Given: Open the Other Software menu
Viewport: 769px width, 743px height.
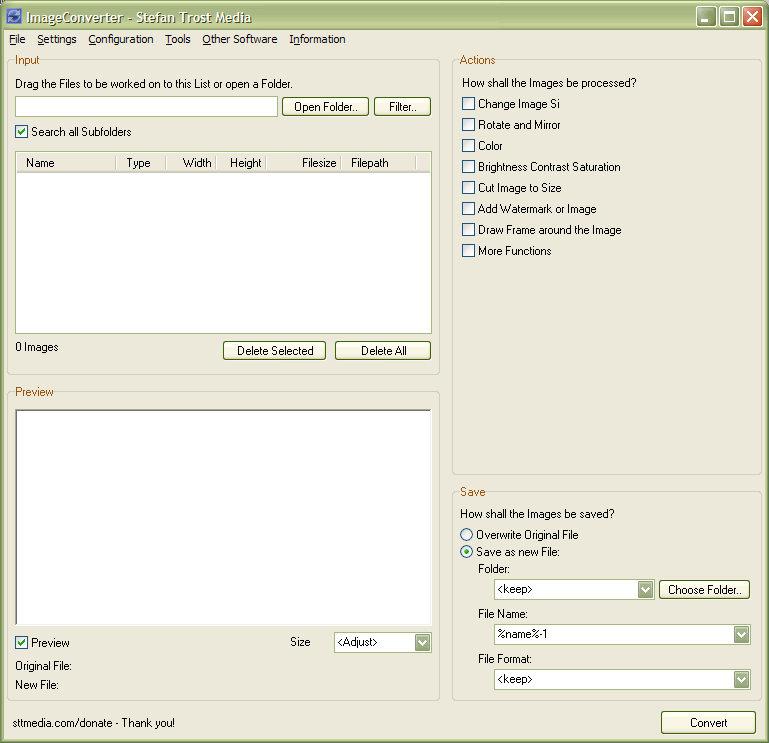Looking at the screenshot, I should [x=239, y=40].
